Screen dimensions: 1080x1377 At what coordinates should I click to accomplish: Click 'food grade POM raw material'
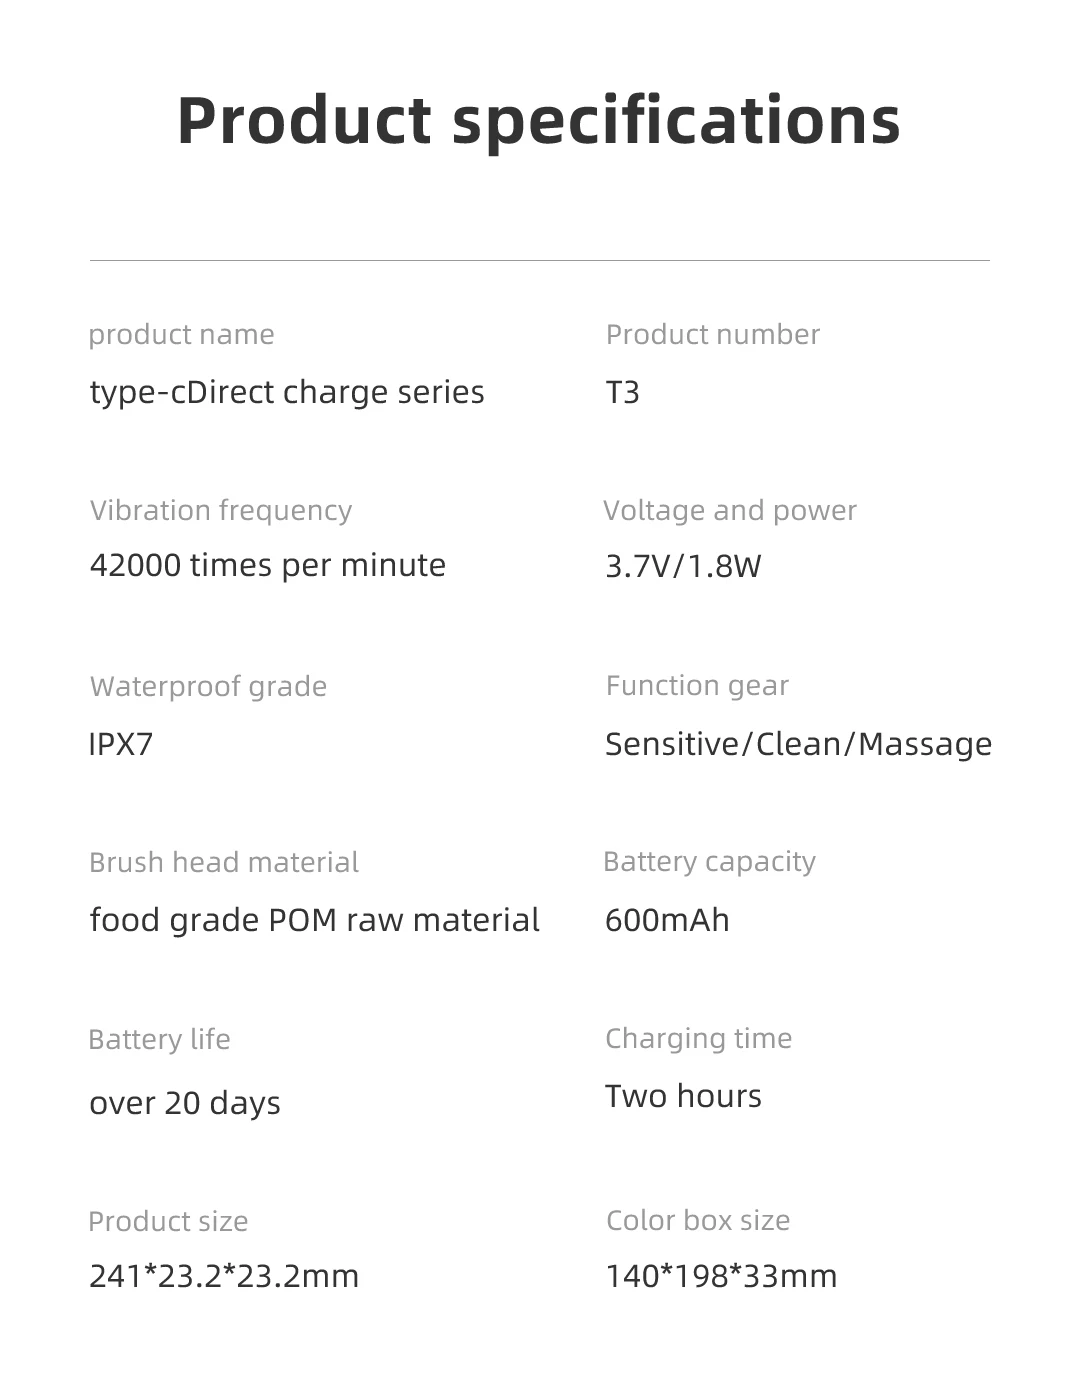click(314, 920)
